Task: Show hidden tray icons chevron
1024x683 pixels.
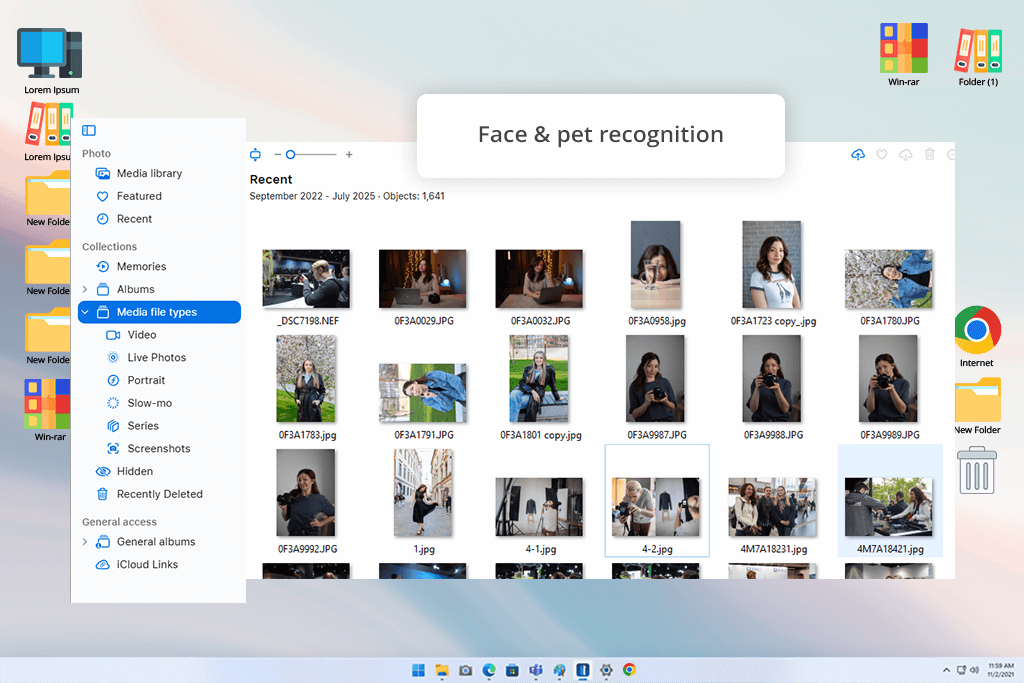Action: point(946,670)
